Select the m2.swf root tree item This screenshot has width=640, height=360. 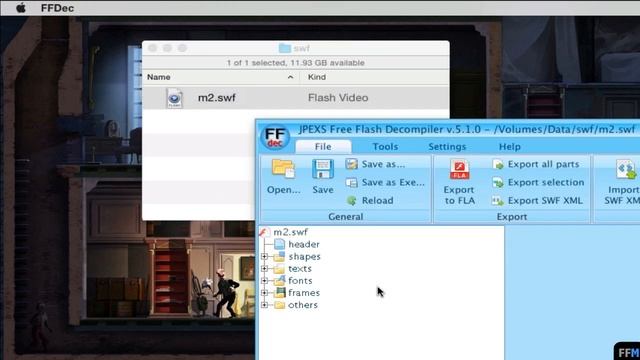tap(290, 232)
